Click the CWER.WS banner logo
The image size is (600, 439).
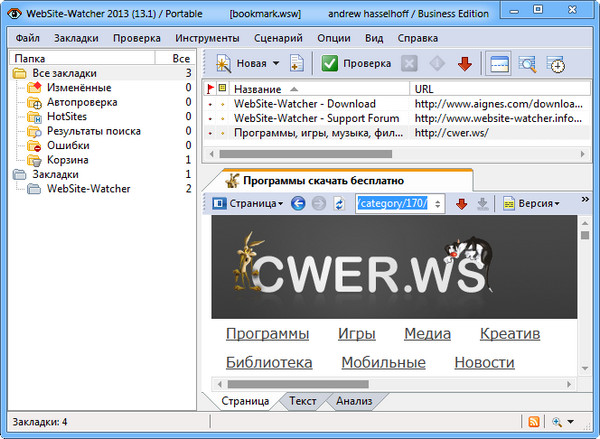coord(394,267)
